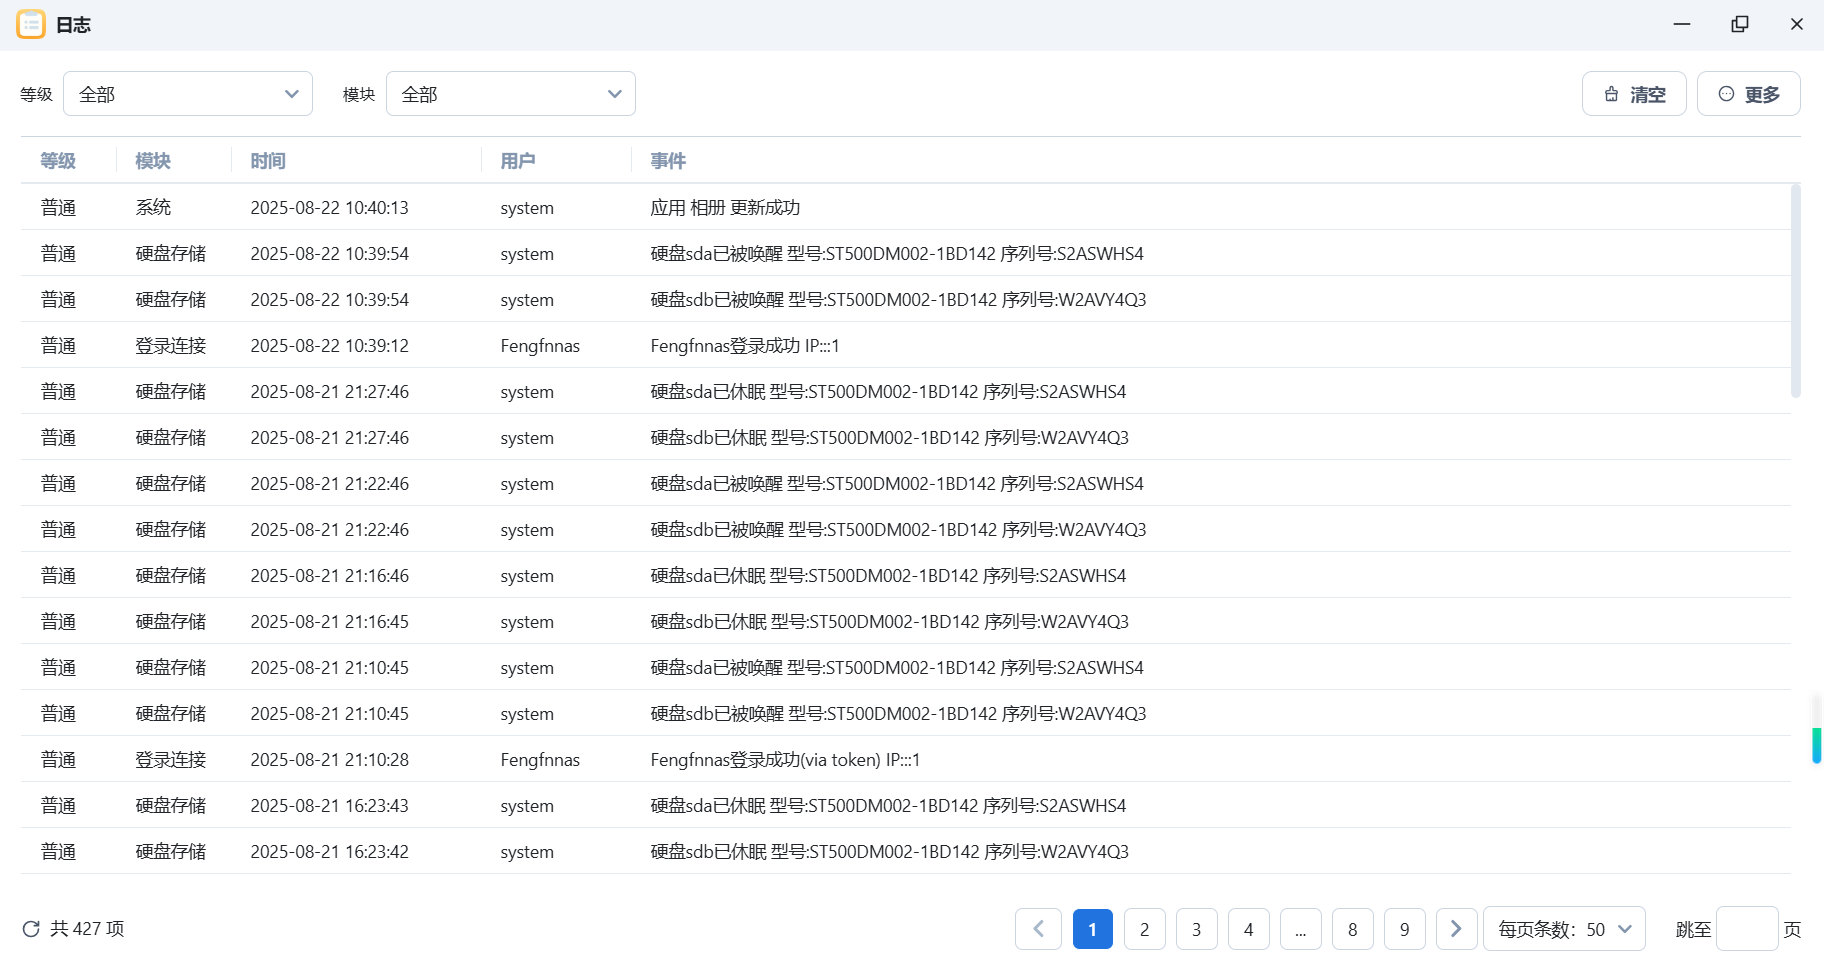Click the 用户 column header

coord(518,161)
